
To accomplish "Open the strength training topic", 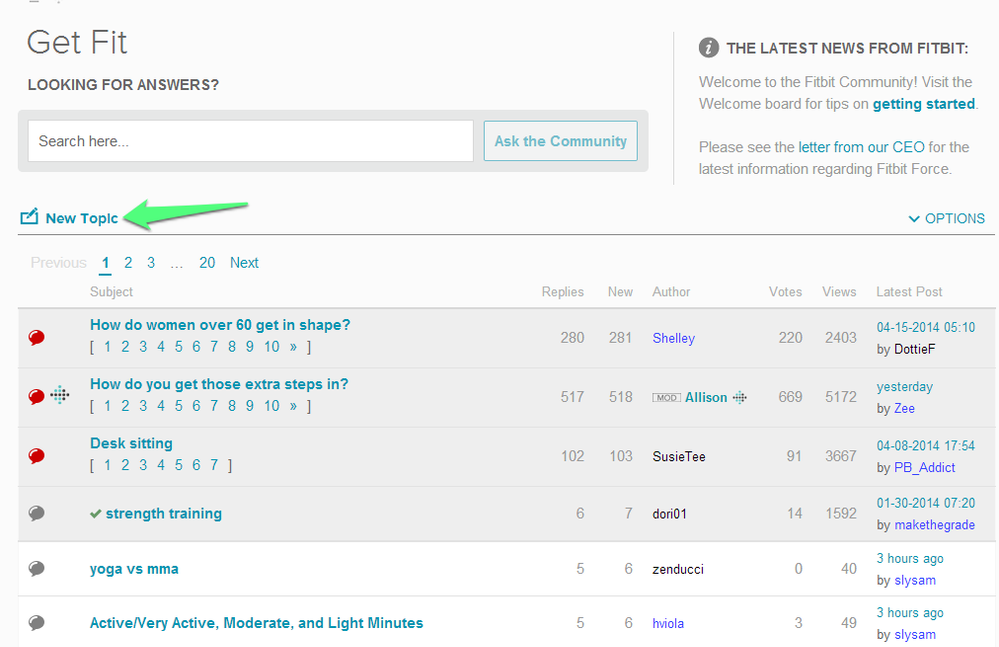I will coord(164,513).
